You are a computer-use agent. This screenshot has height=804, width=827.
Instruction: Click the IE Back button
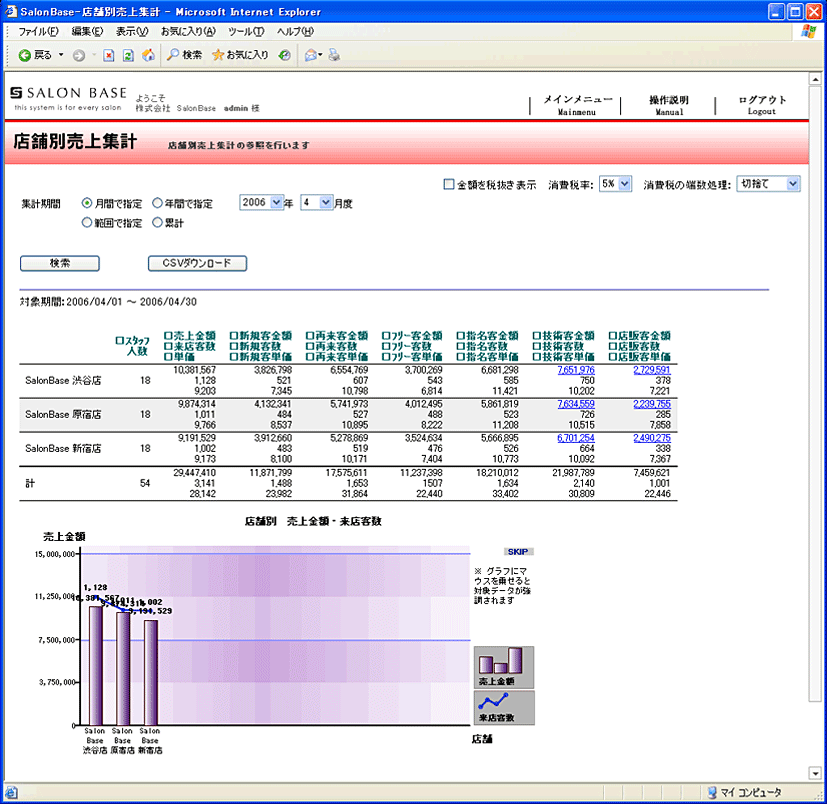click(35, 55)
